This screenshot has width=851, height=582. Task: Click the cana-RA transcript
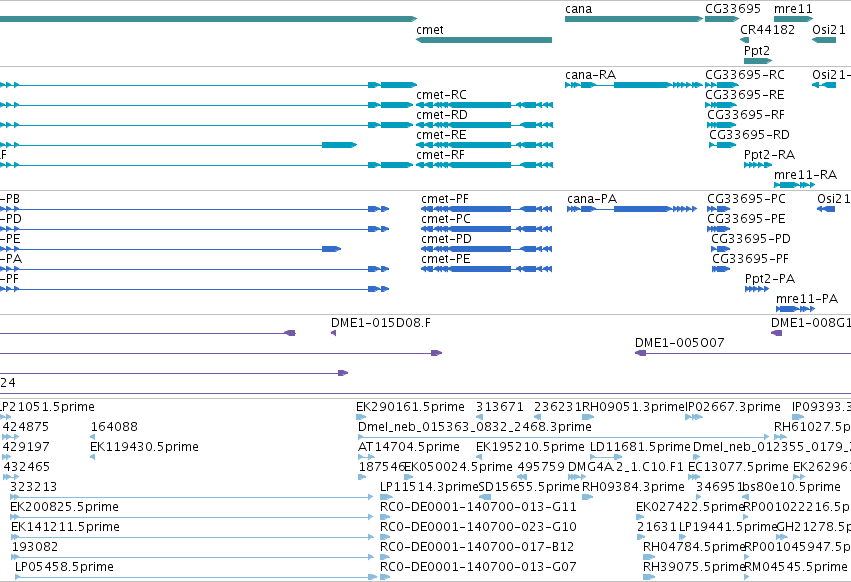point(634,85)
